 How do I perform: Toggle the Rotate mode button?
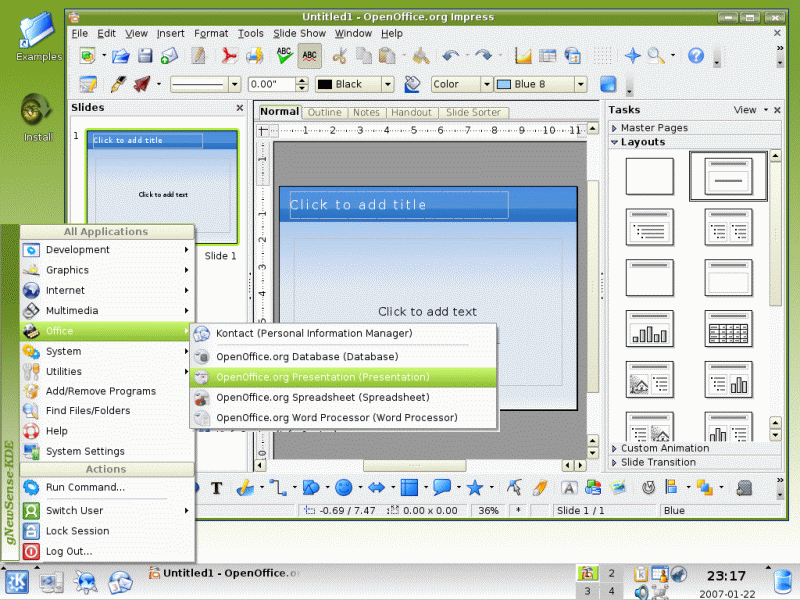coord(648,488)
